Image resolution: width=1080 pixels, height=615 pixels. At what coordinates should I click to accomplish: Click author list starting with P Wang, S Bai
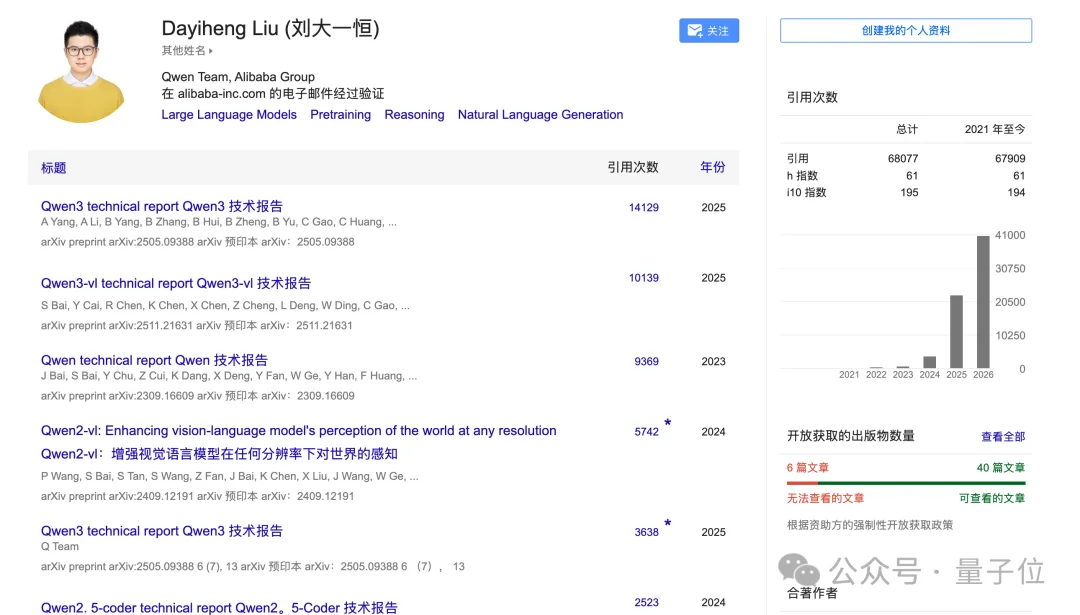[229, 476]
